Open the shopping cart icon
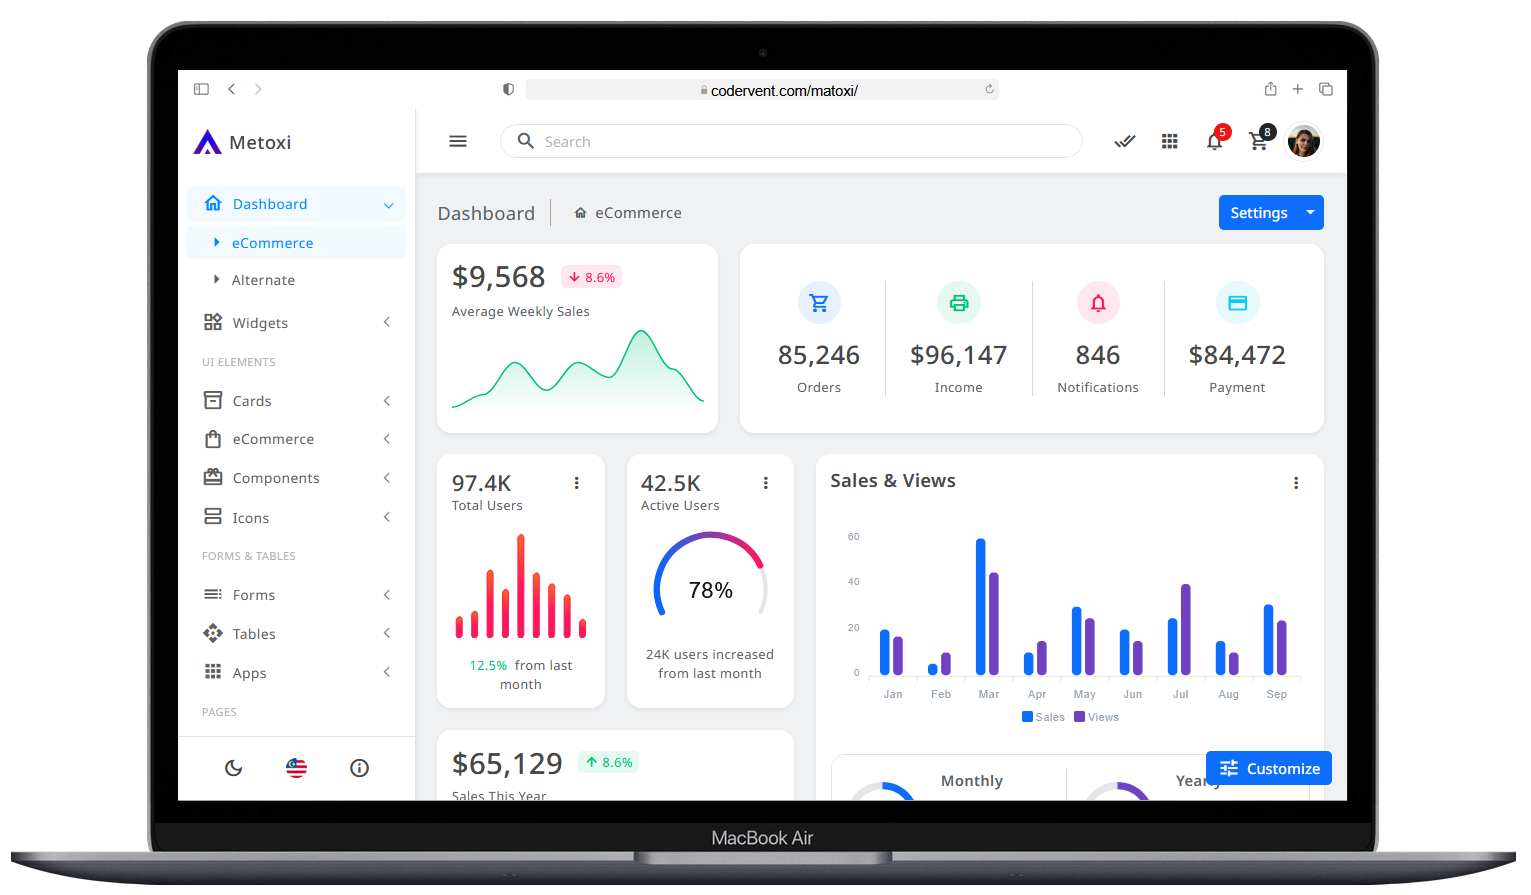This screenshot has height=895, width=1531. 1258,142
